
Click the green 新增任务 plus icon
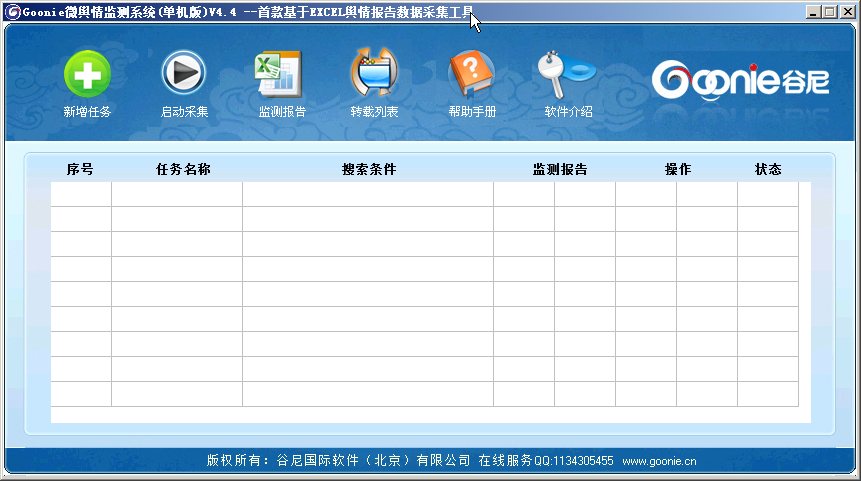click(87, 75)
